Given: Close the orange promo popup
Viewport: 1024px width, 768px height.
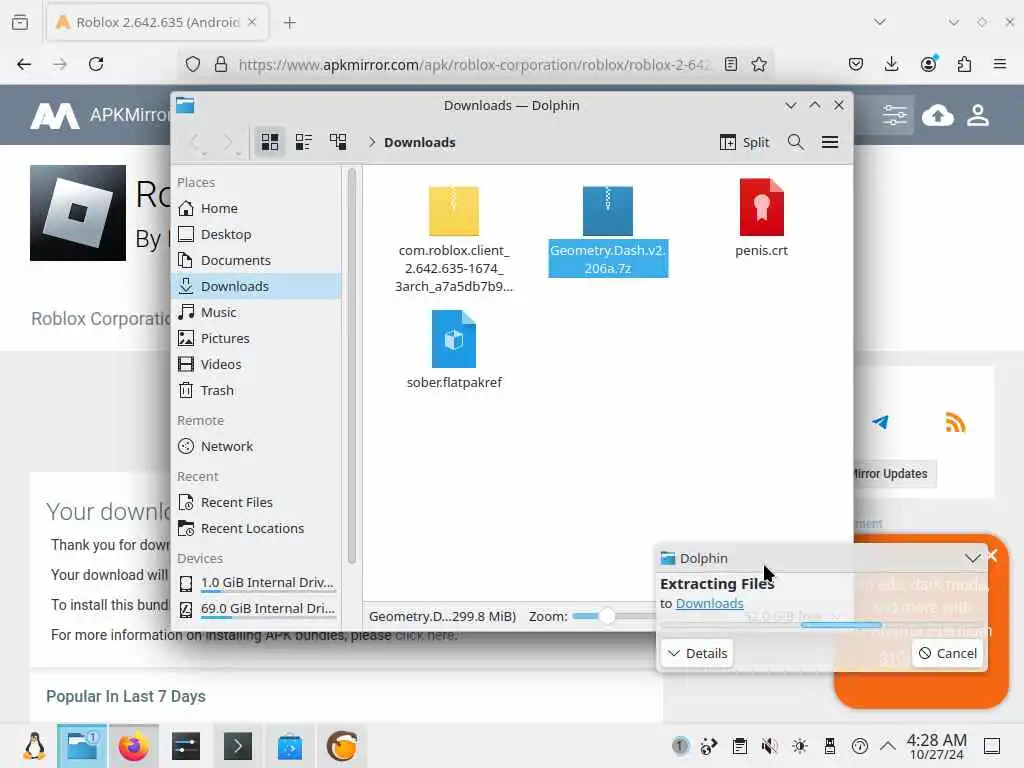Looking at the screenshot, I should point(993,556).
